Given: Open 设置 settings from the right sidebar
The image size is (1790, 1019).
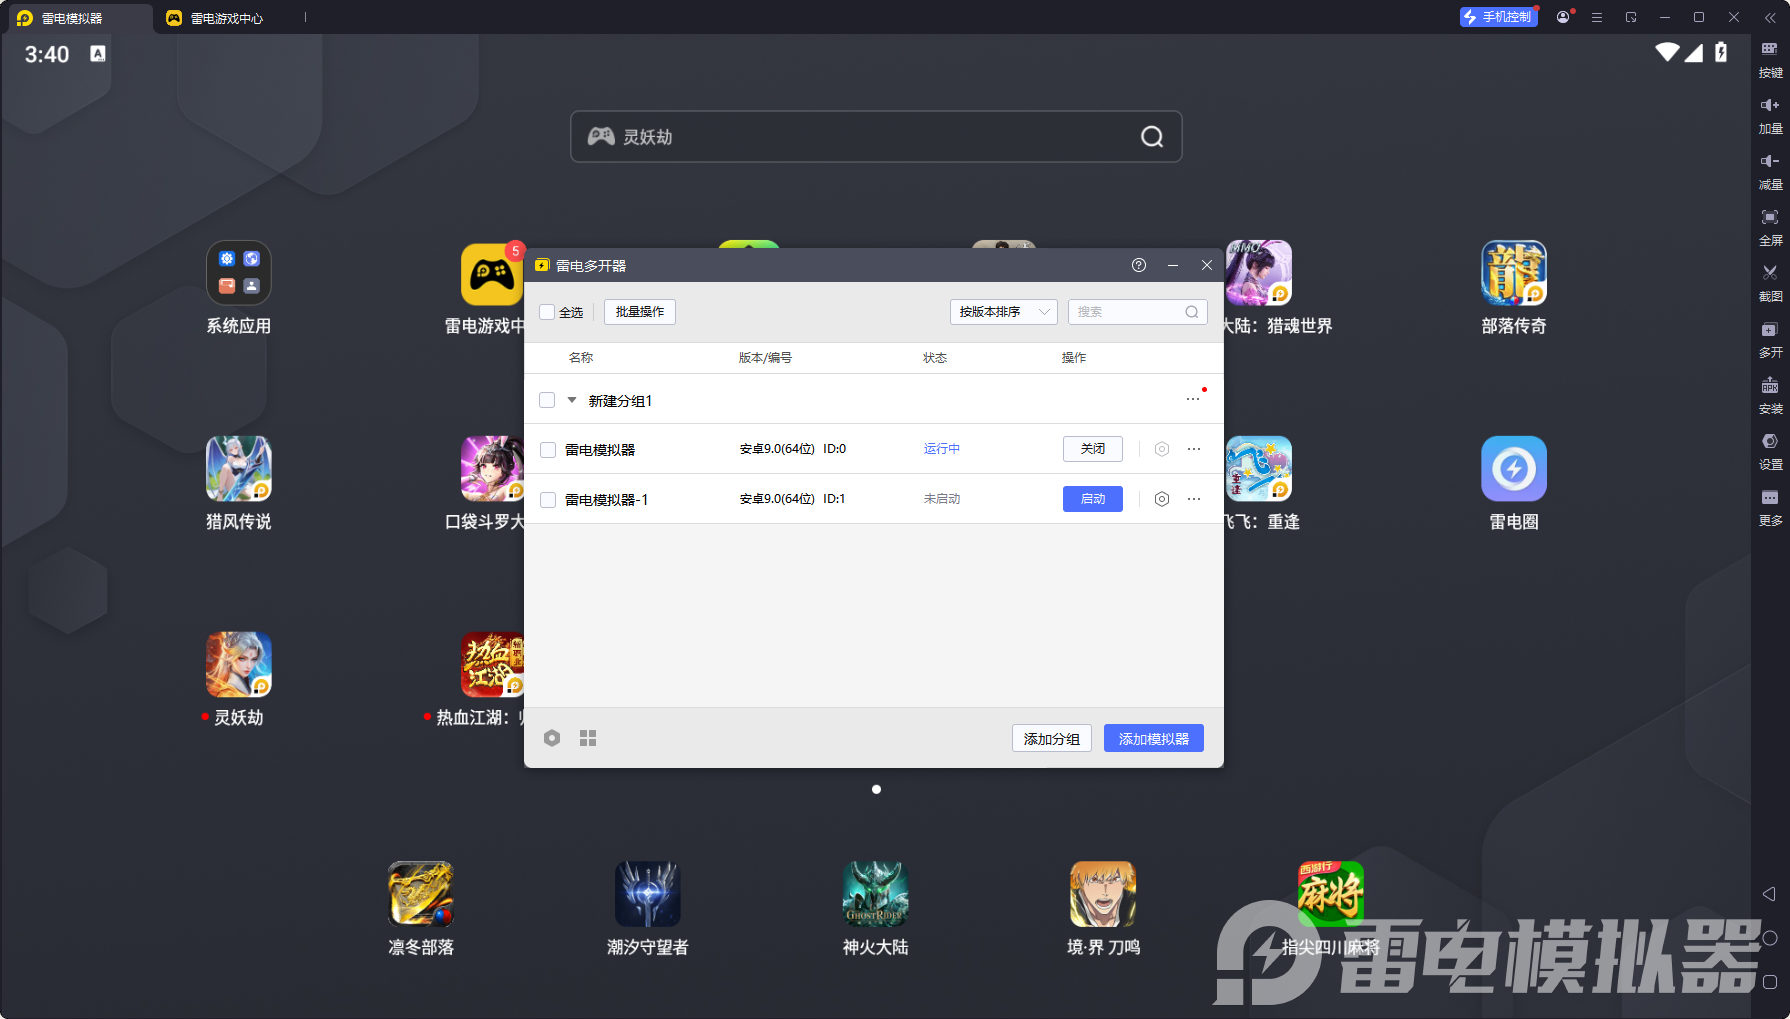Looking at the screenshot, I should (1770, 451).
